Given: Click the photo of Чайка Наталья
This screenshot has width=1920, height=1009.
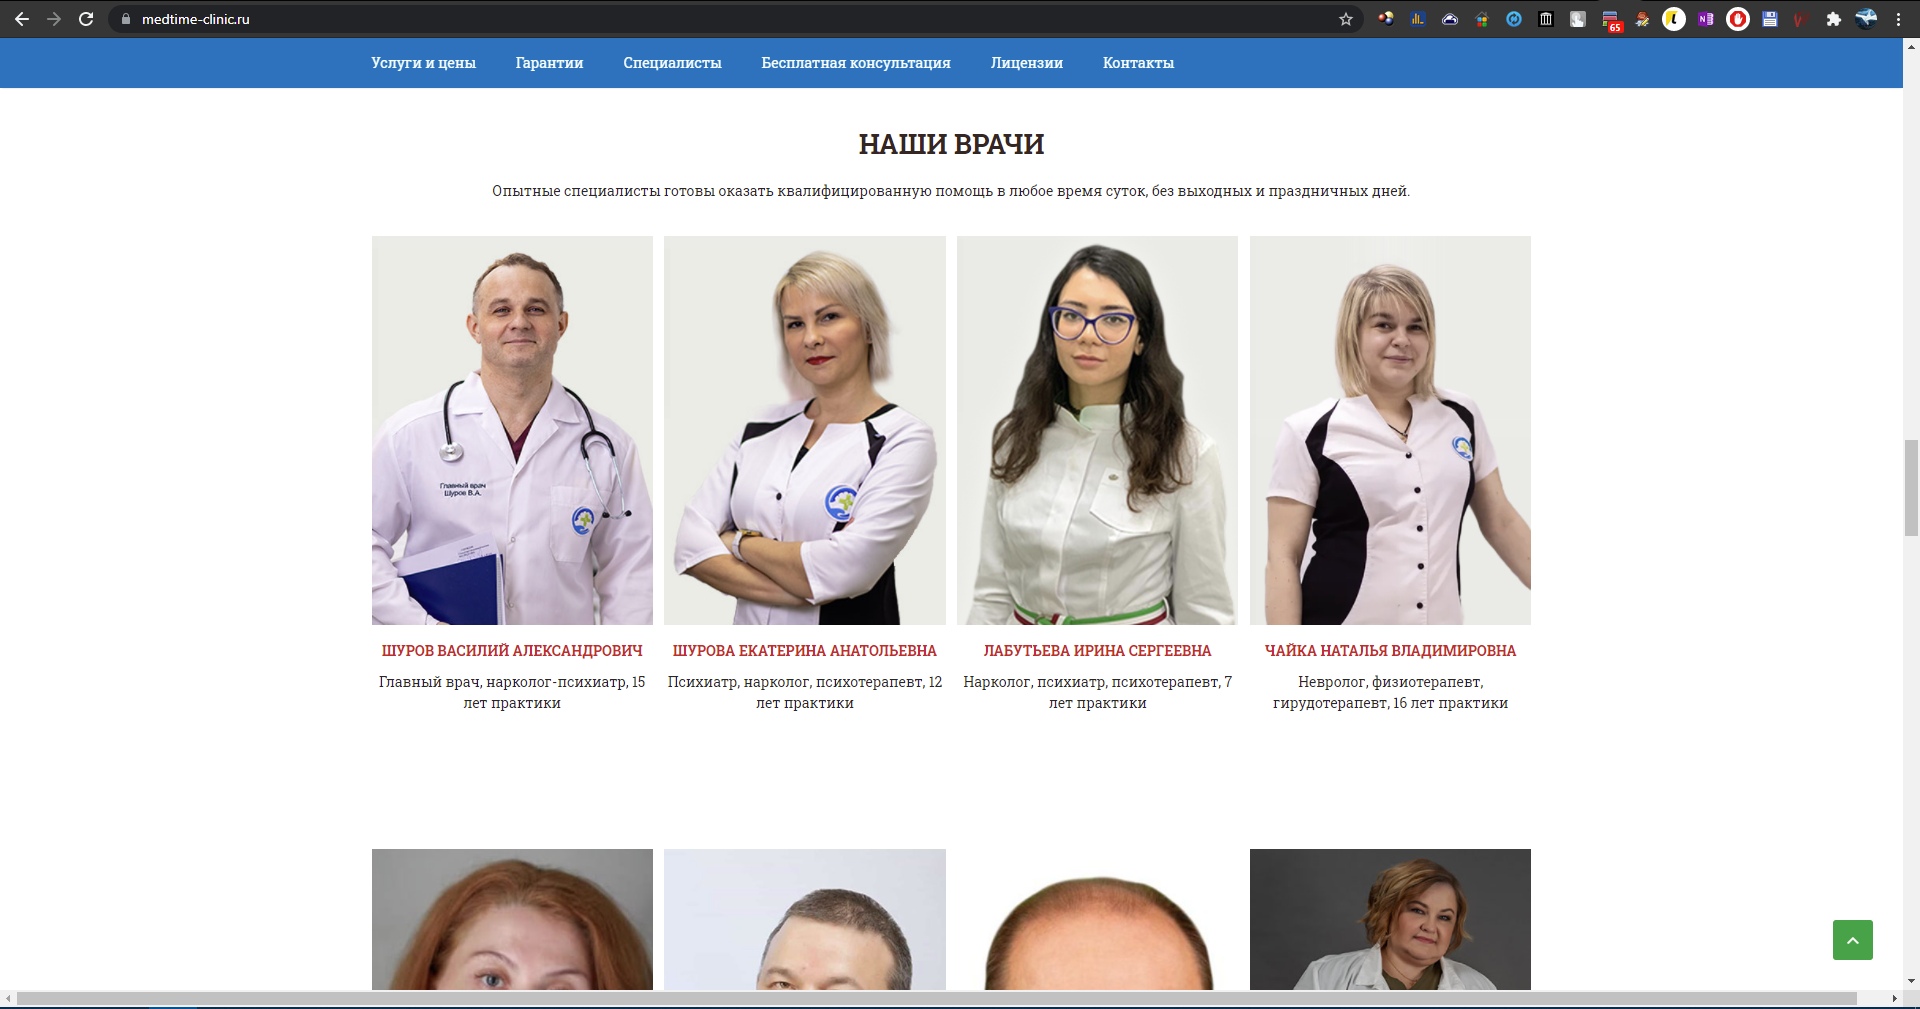Looking at the screenshot, I should click(1390, 430).
